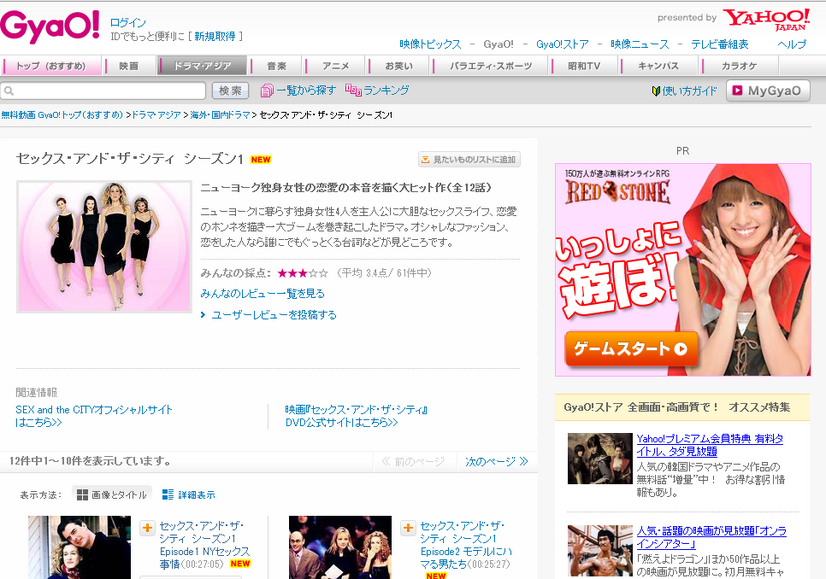Open the ヘルプ link

(792, 44)
